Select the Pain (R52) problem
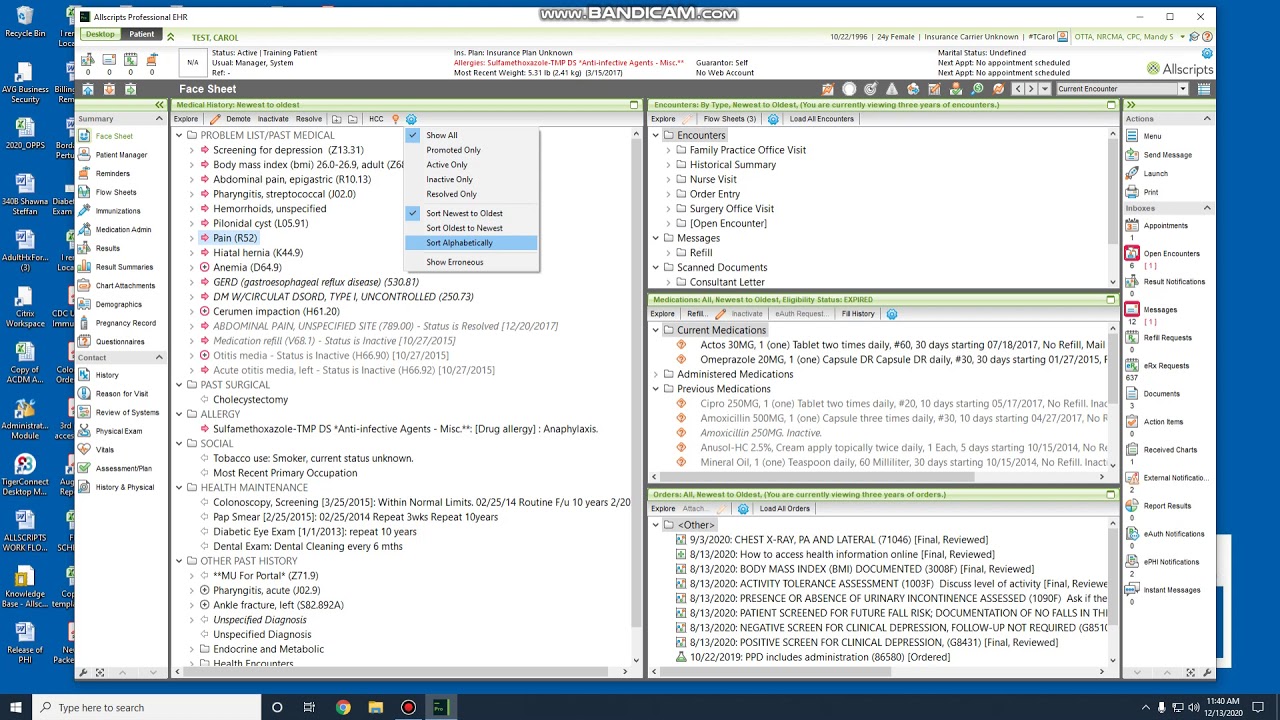Screen dimensions: 1280x720 [235, 238]
